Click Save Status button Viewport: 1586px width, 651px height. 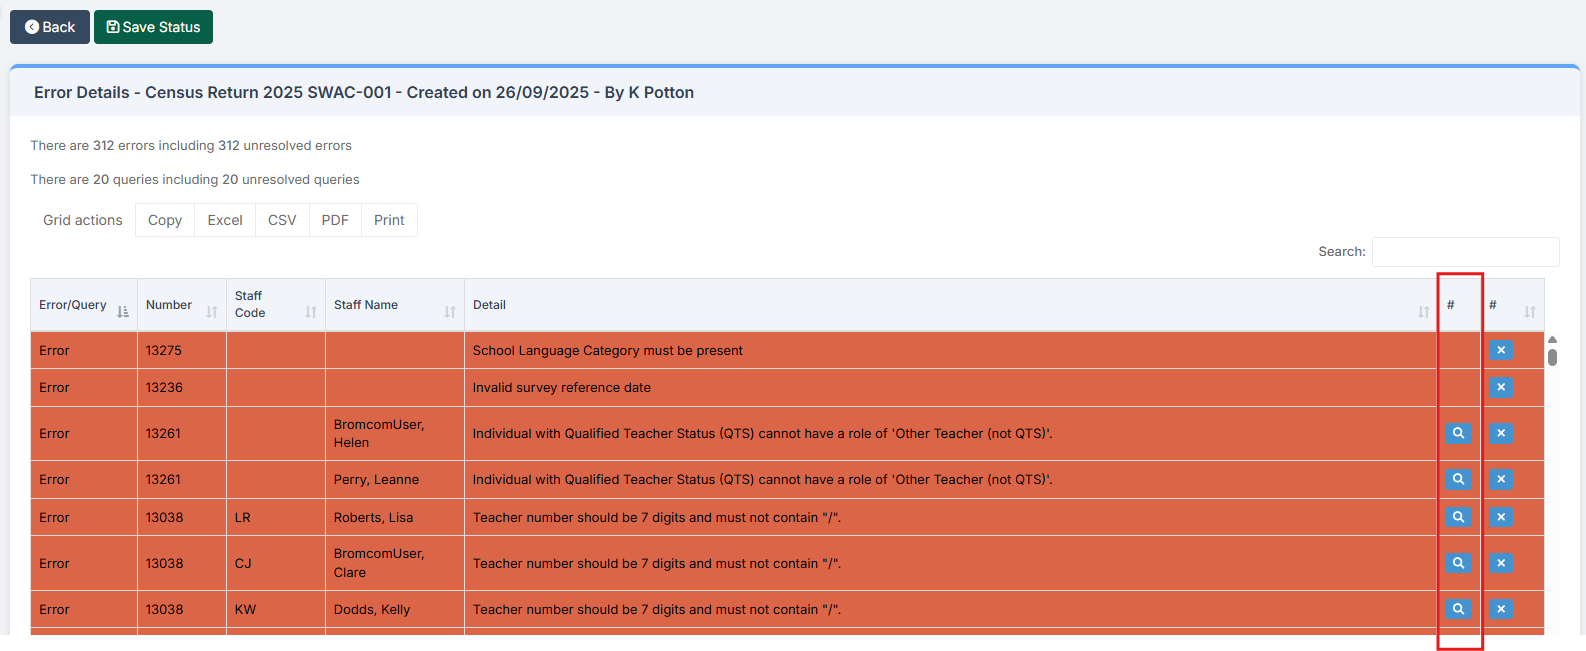coord(153,27)
